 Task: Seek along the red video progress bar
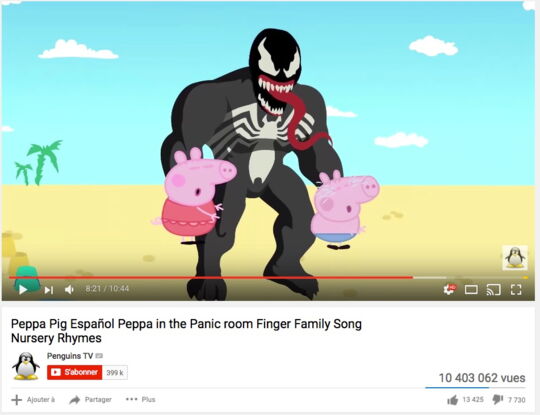[269, 277]
